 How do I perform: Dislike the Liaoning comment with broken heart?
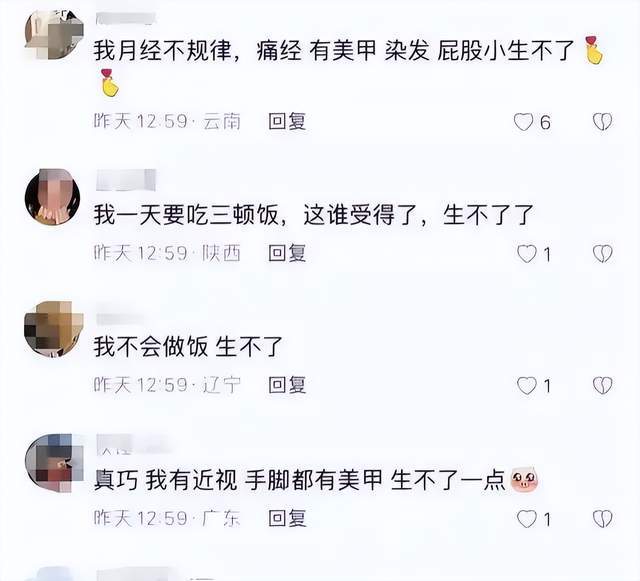point(602,385)
